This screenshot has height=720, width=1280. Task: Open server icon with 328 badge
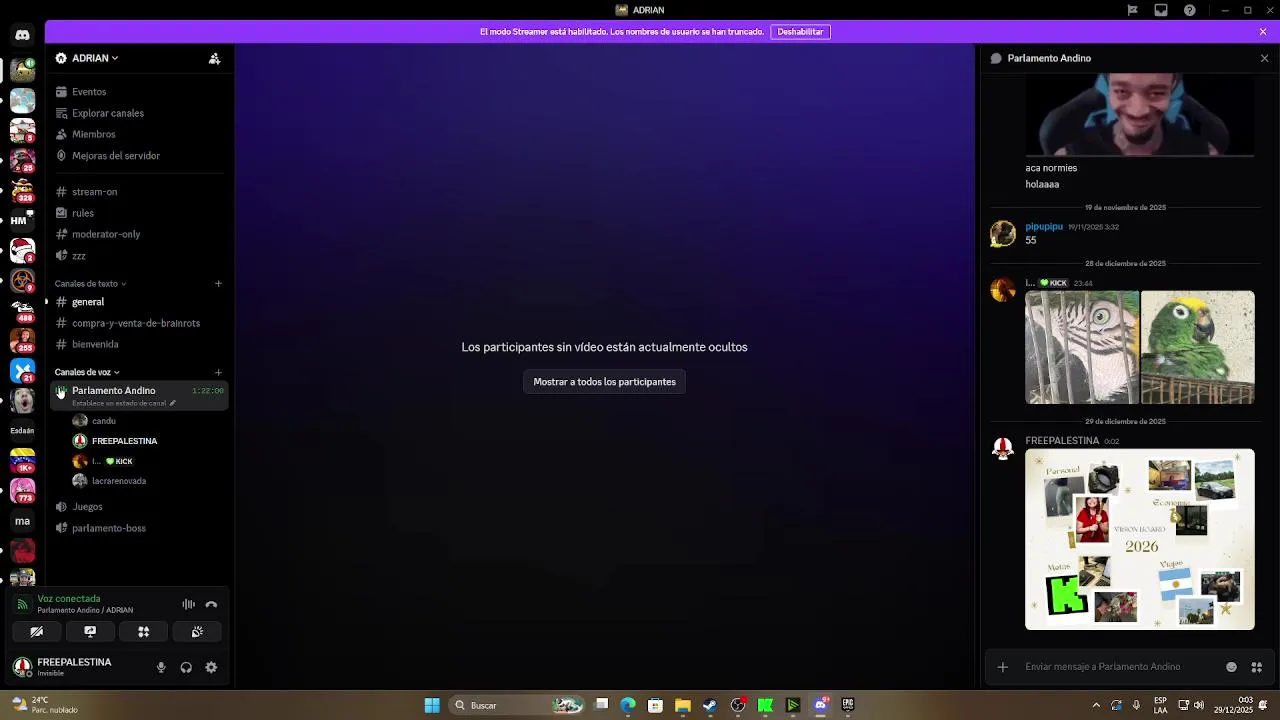point(22,190)
